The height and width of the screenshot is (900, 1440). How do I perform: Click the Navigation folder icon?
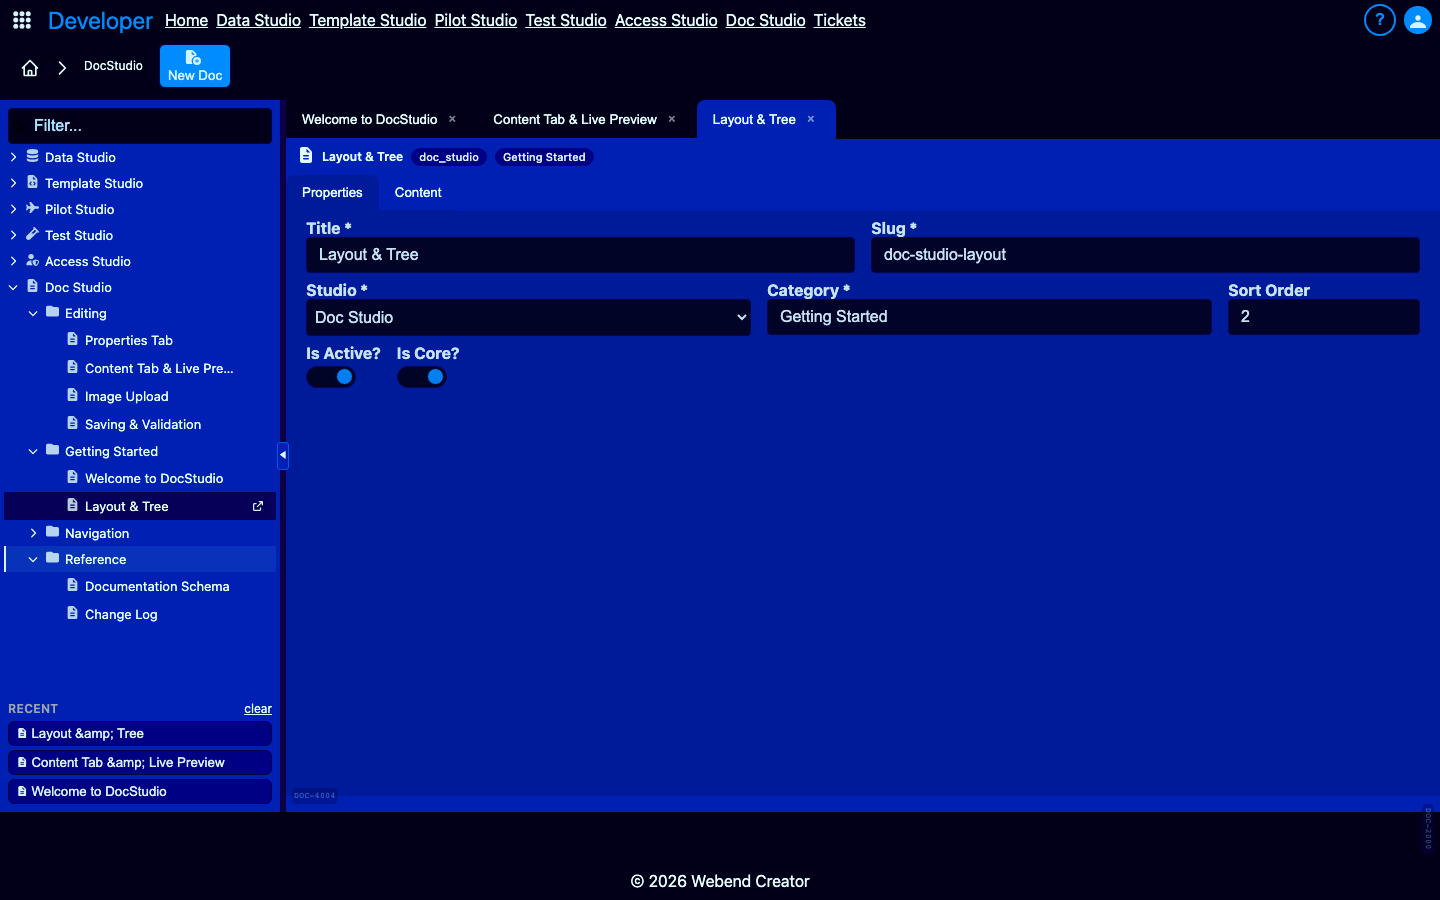click(x=53, y=532)
